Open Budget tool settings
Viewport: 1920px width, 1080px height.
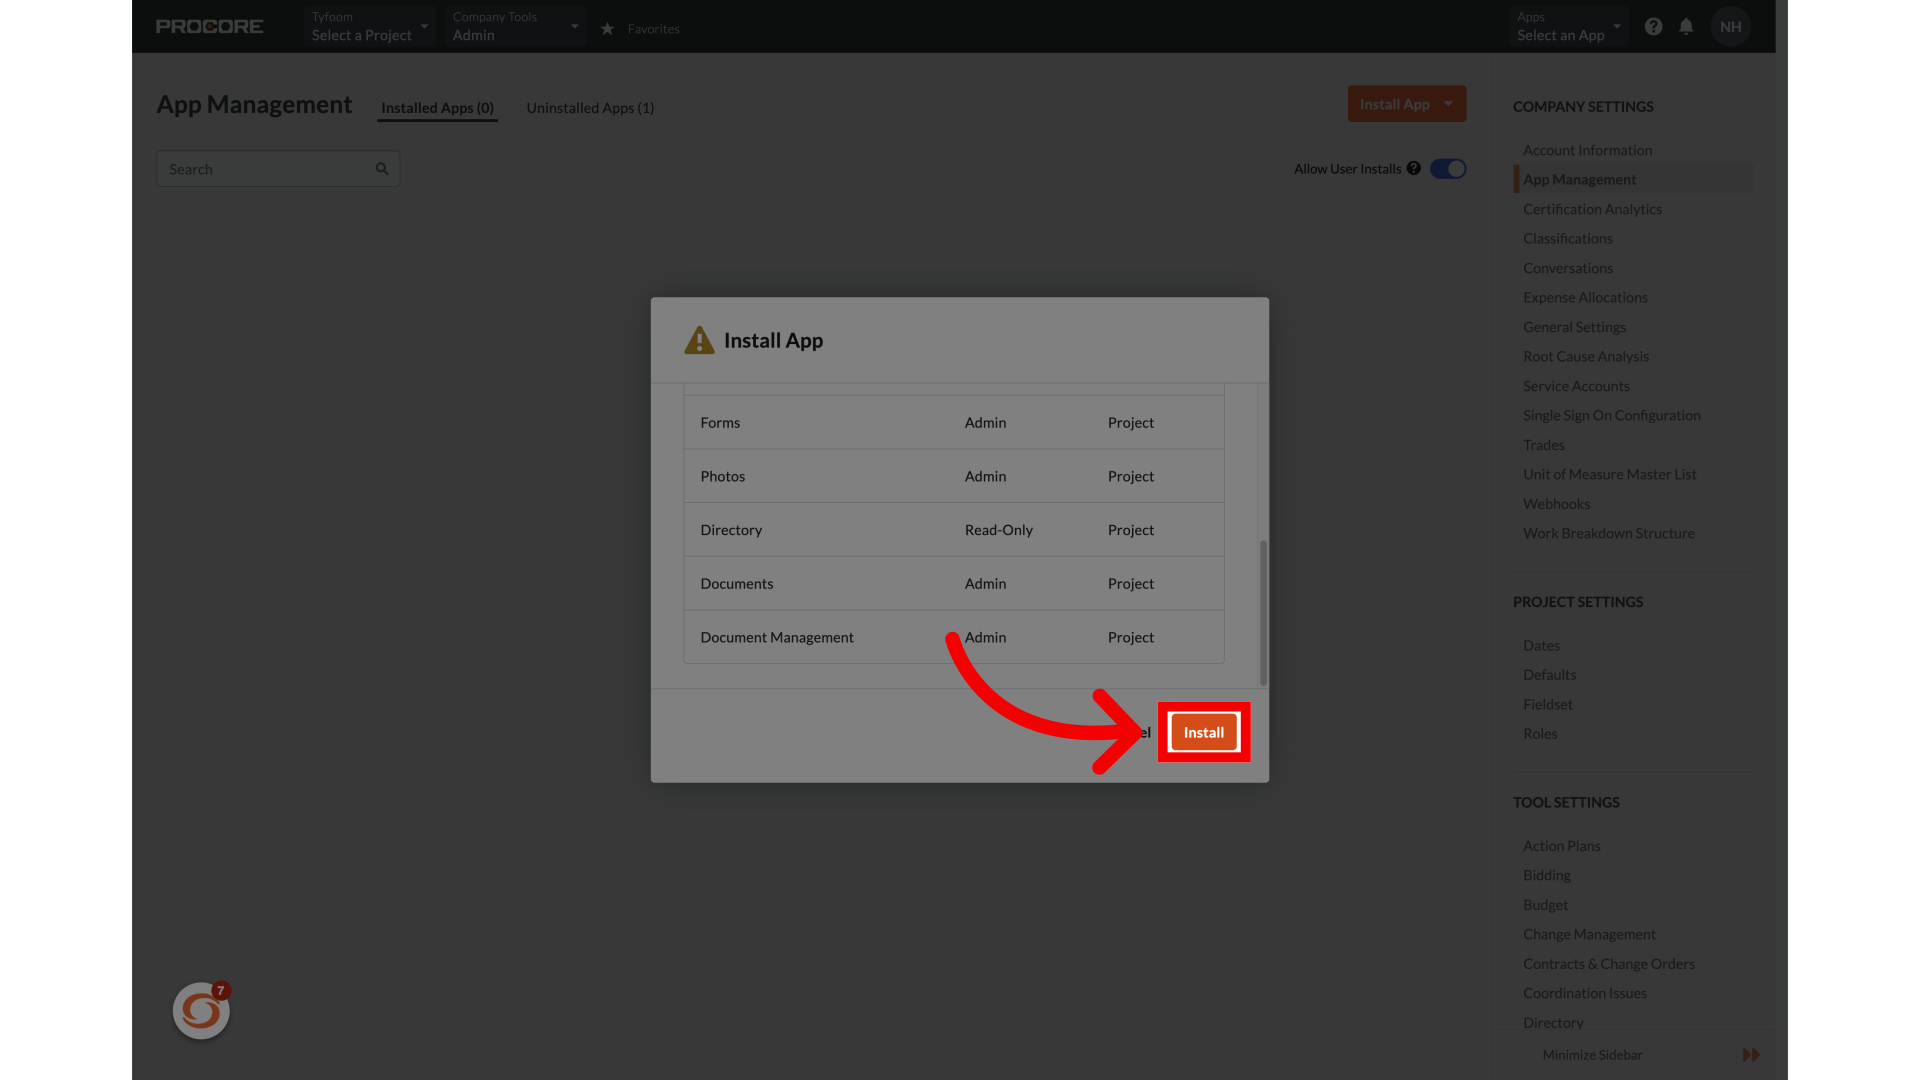pyautogui.click(x=1545, y=905)
